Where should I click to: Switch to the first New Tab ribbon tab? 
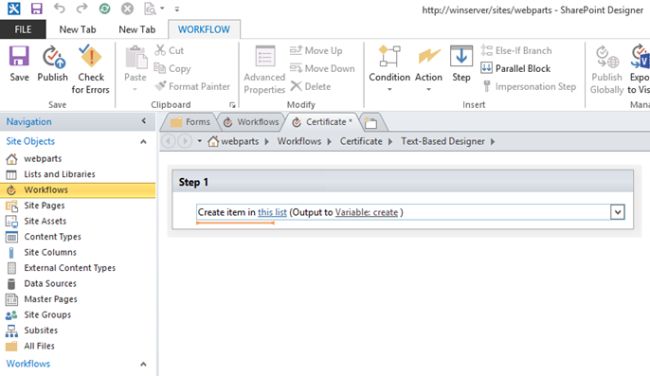(78, 29)
